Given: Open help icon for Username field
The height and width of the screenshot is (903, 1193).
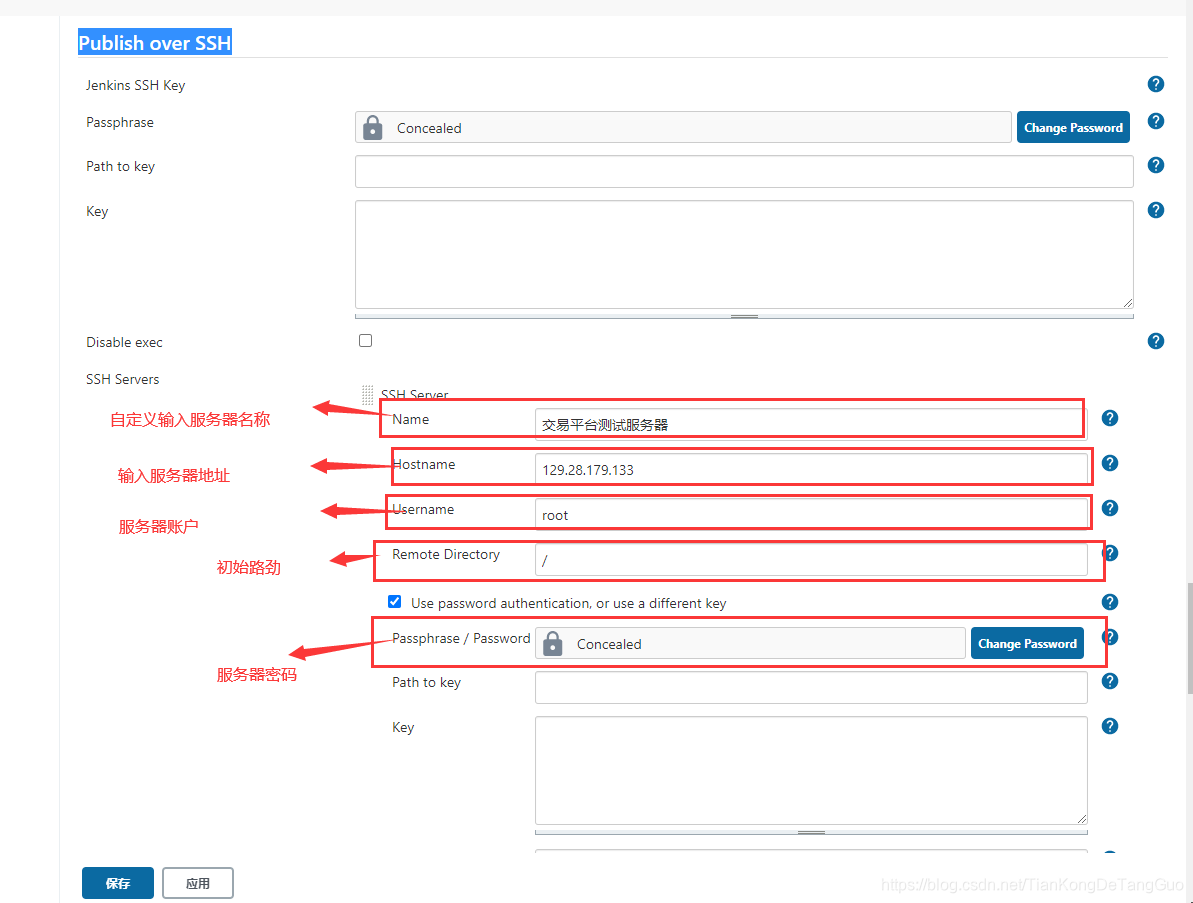Looking at the screenshot, I should click(1109, 507).
